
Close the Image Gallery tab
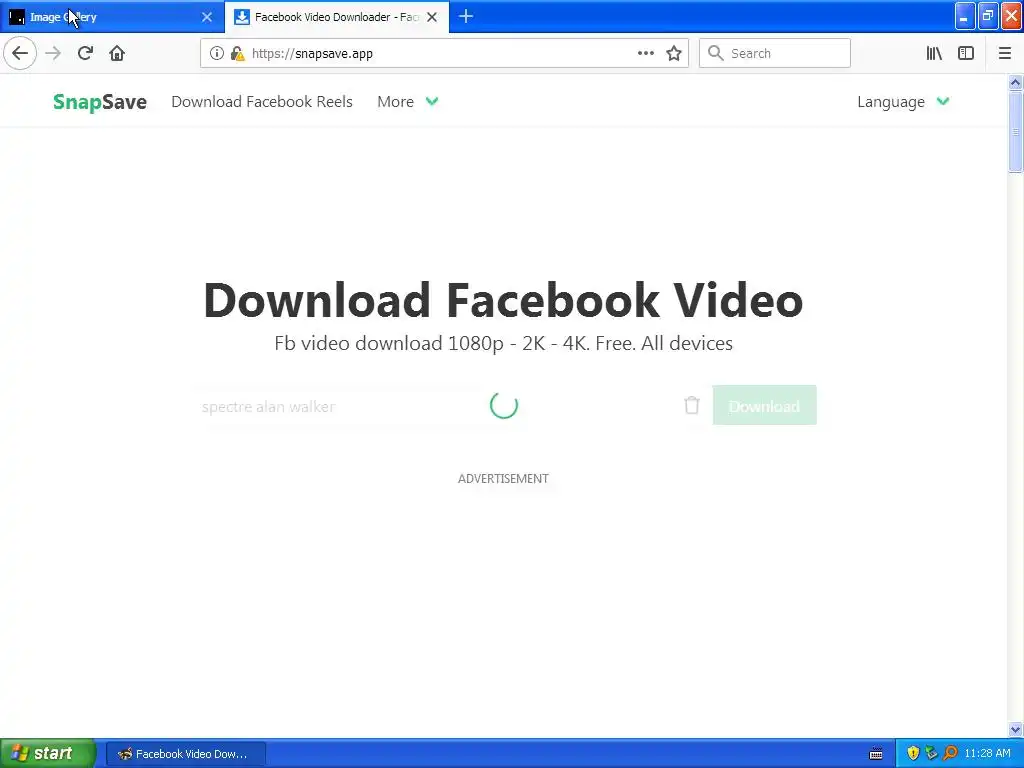(x=207, y=17)
